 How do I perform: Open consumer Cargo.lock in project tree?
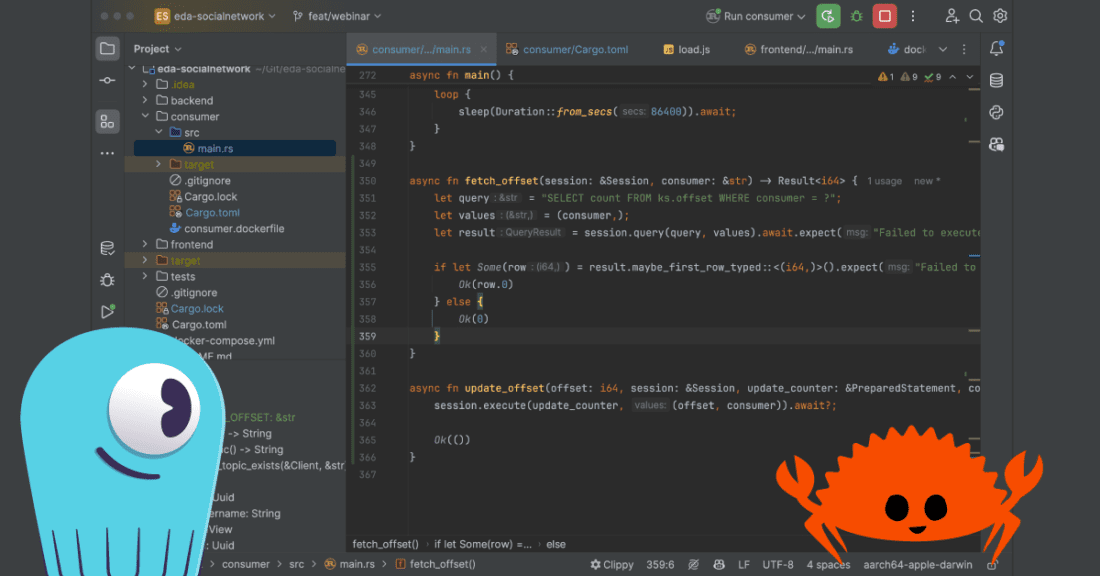pyautogui.click(x=203, y=196)
